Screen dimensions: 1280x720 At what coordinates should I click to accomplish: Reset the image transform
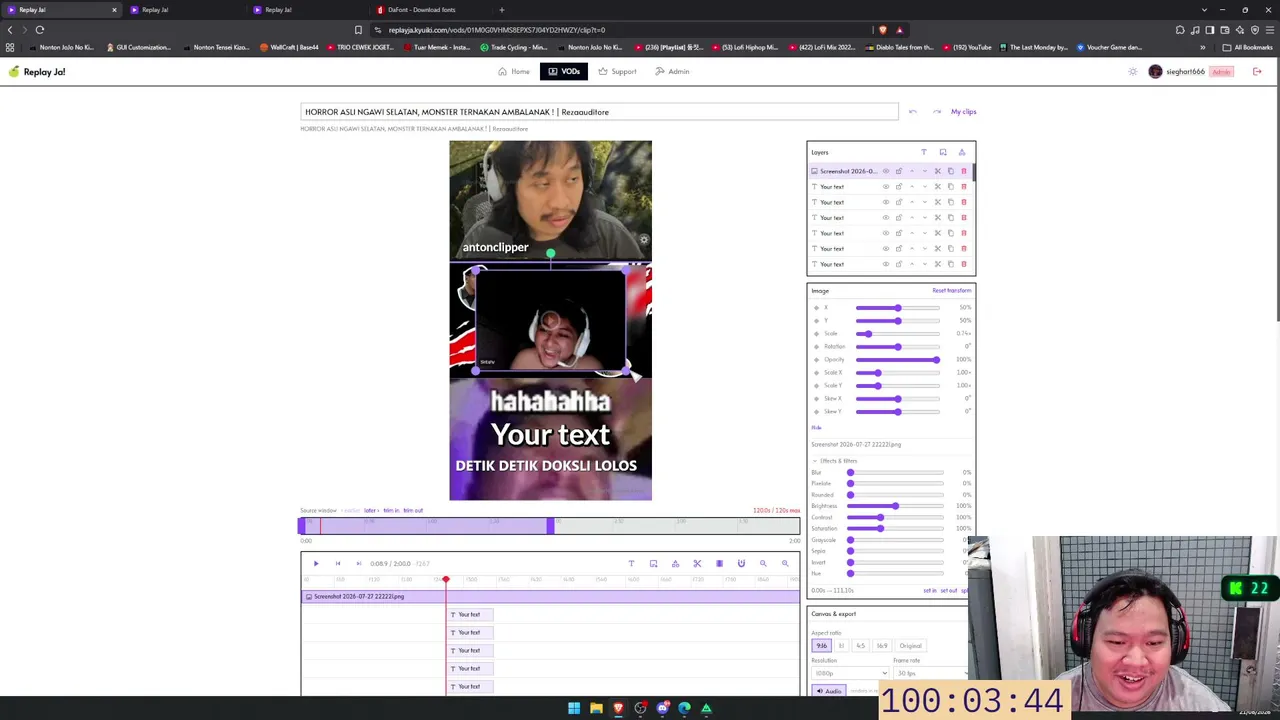(x=951, y=291)
